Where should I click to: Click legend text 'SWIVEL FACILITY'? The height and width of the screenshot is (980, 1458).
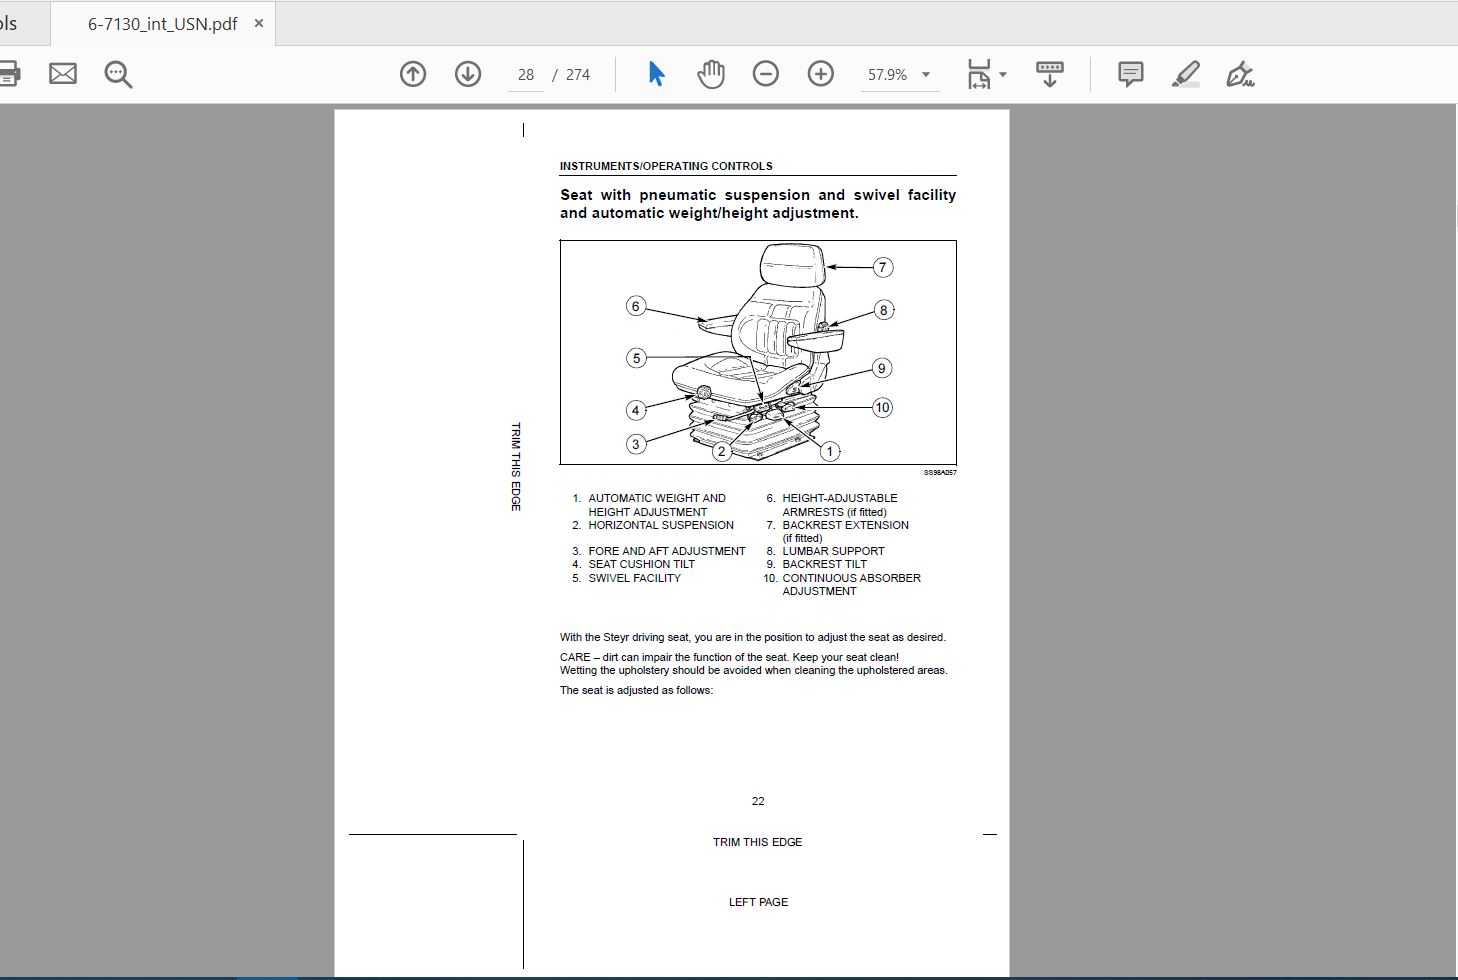point(634,578)
